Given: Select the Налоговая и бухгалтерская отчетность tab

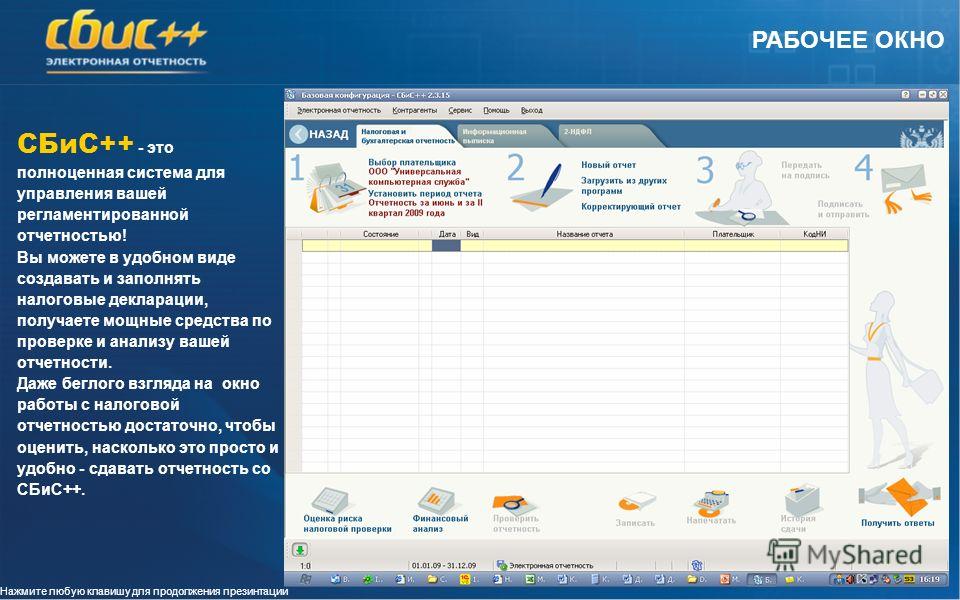Looking at the screenshot, I should coord(407,136).
